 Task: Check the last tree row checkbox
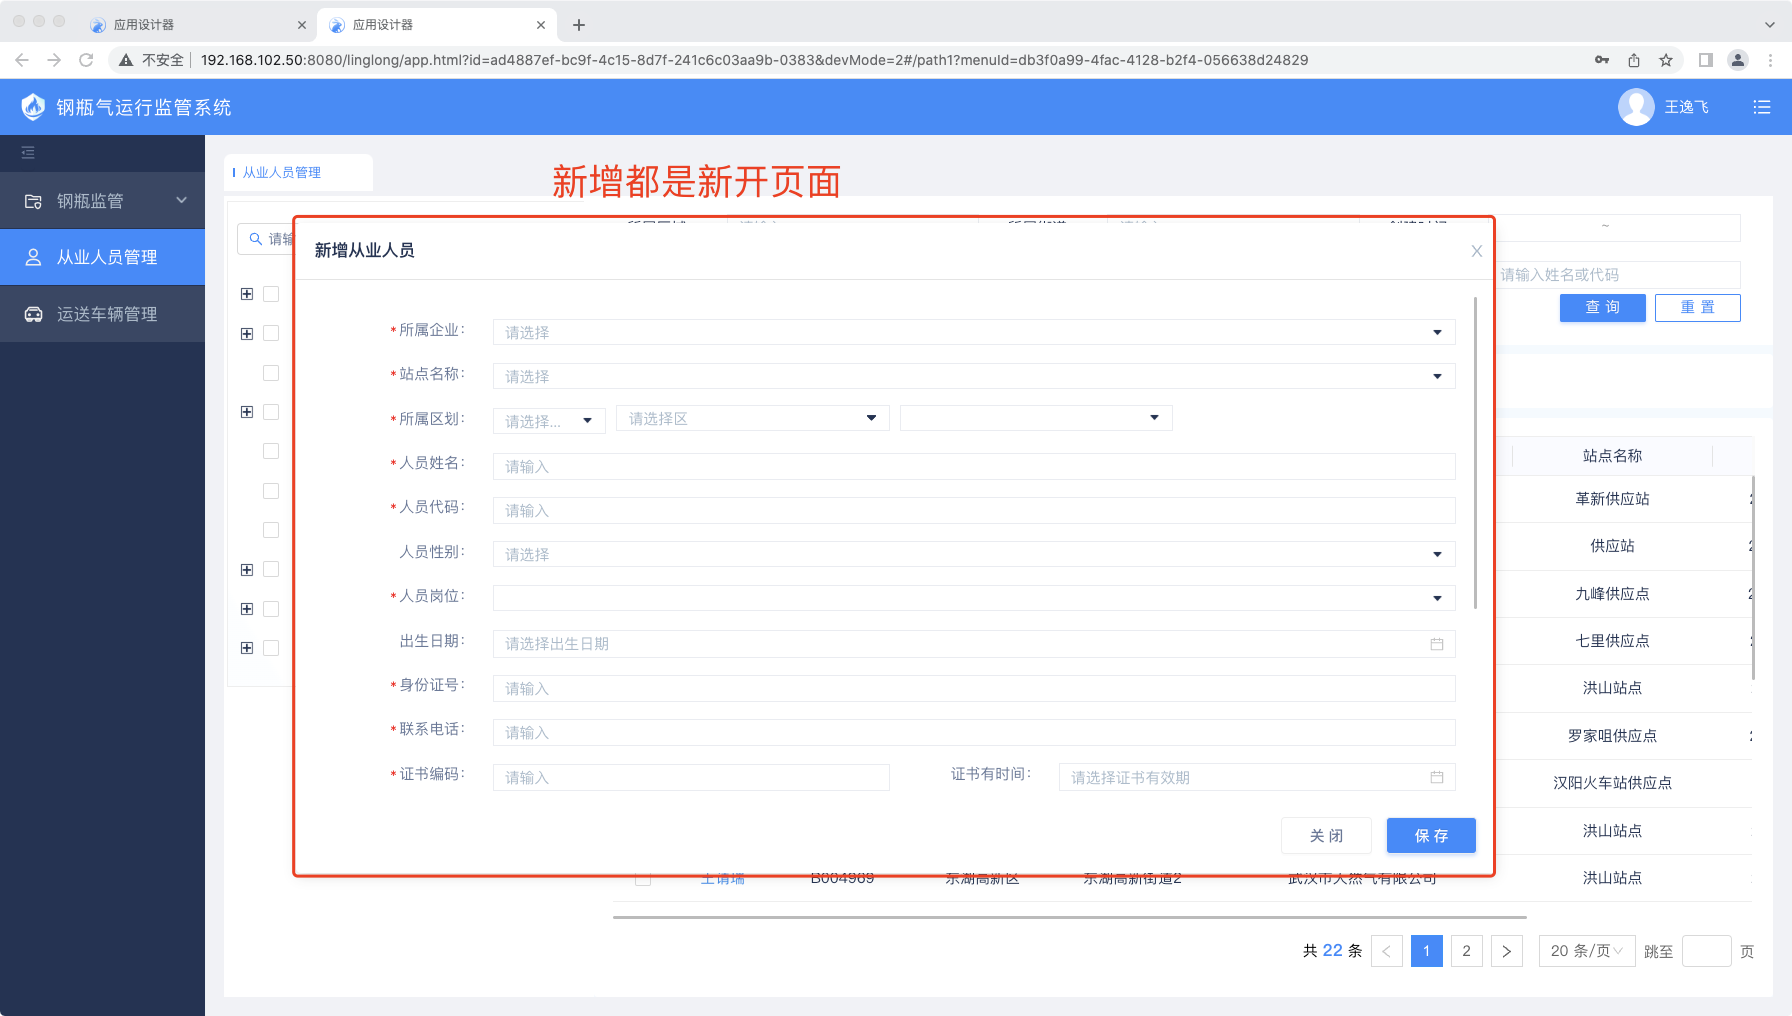point(271,648)
